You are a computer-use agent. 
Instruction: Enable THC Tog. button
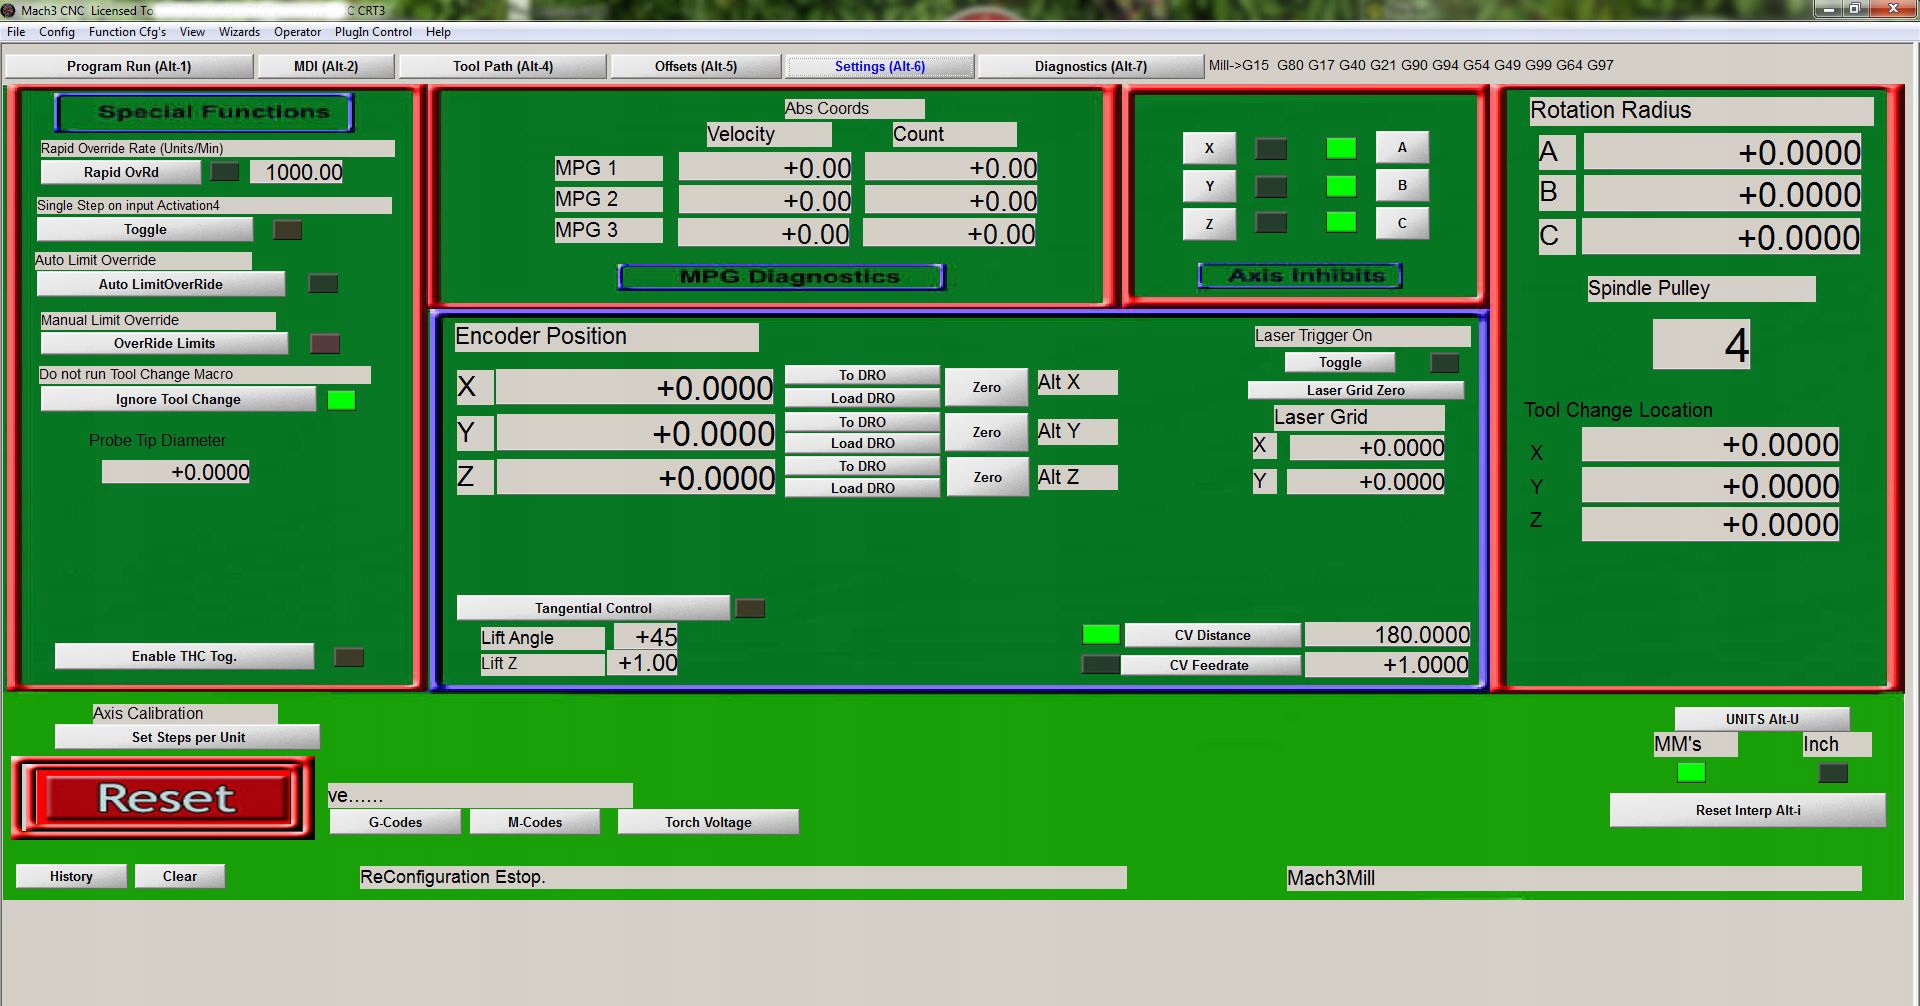coord(184,656)
